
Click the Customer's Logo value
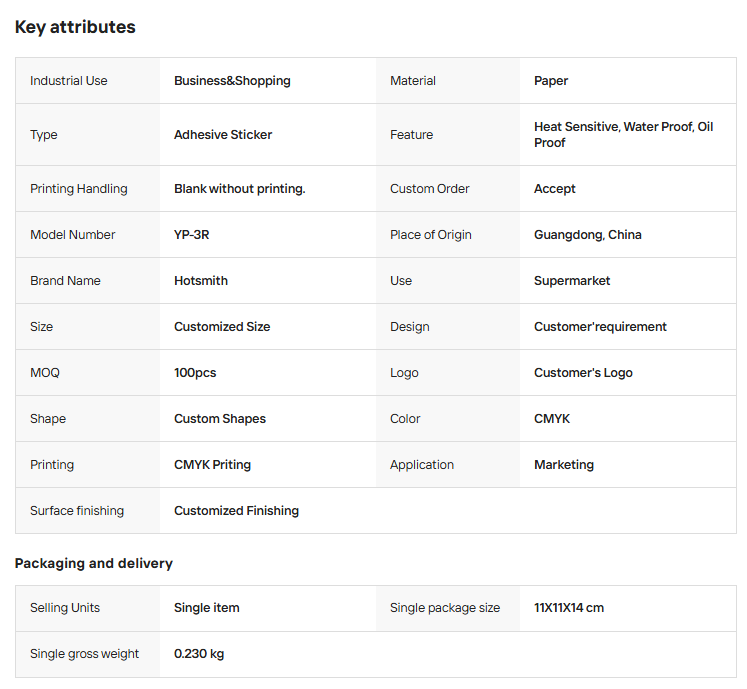[x=583, y=373]
